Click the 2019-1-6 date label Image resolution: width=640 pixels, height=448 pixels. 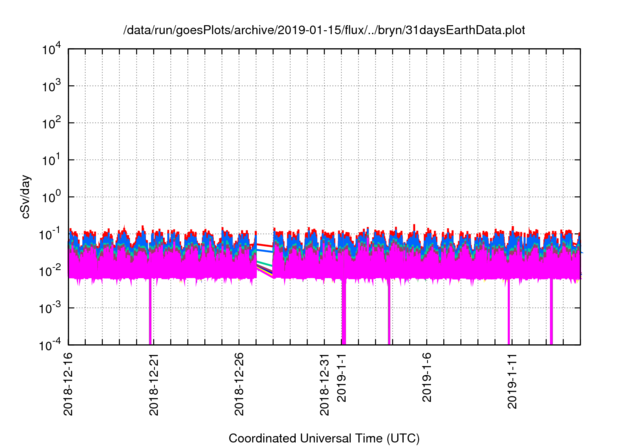click(x=427, y=377)
